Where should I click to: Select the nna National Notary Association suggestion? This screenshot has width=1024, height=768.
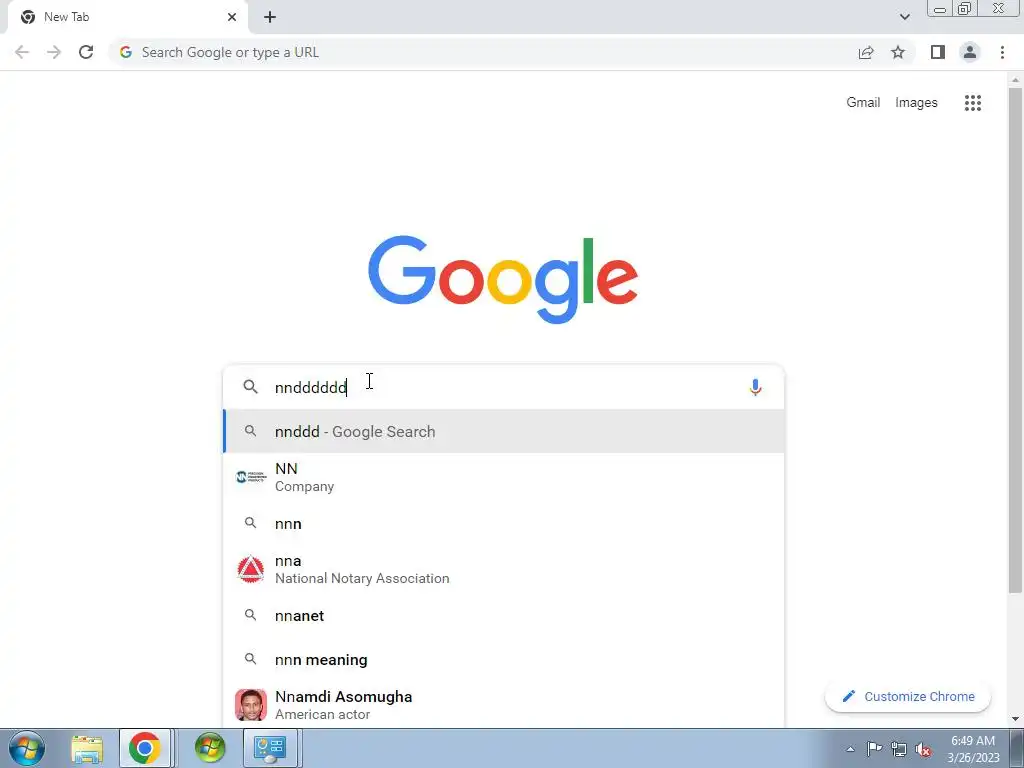point(504,569)
